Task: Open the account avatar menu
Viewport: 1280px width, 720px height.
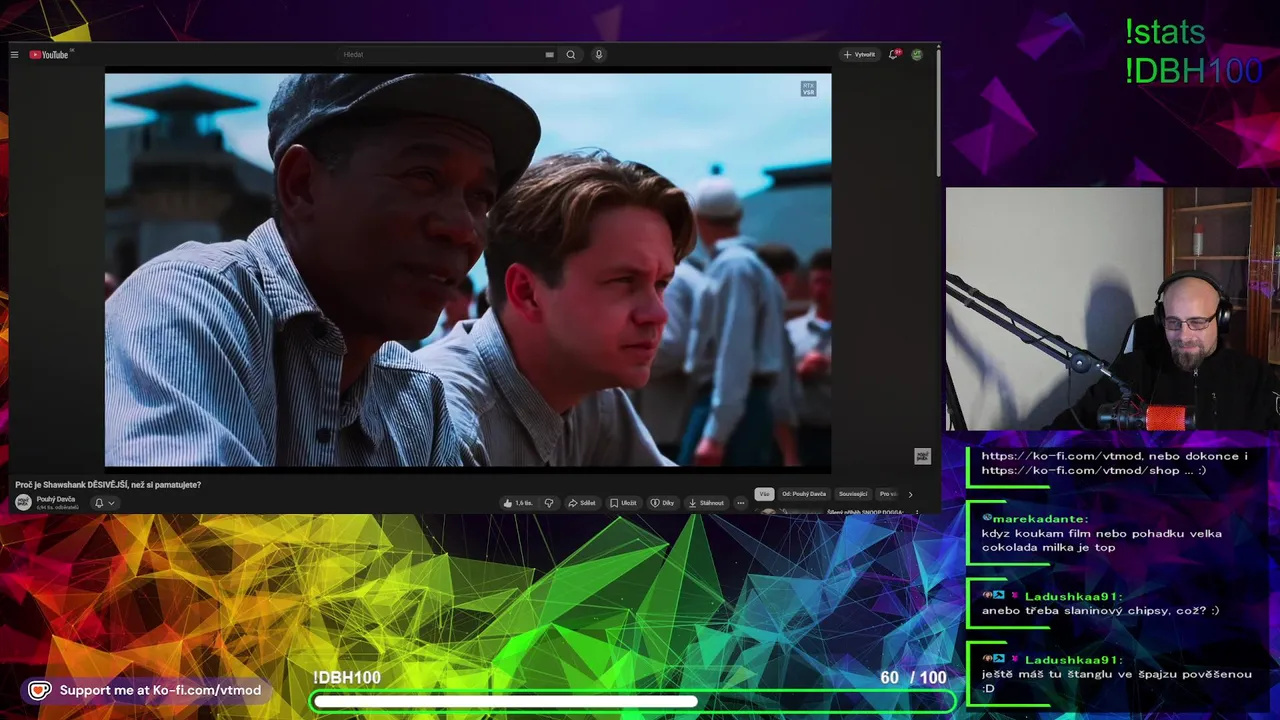Action: coord(917,55)
